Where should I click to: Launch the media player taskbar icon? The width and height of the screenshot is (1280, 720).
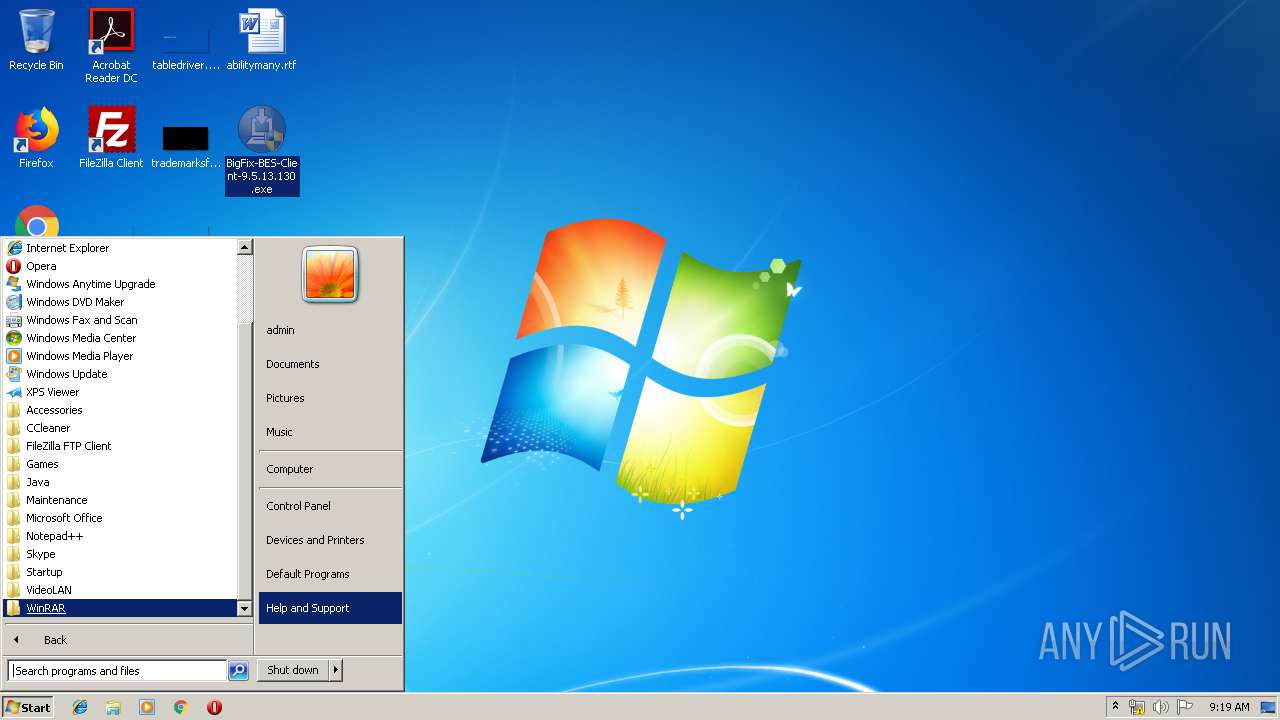click(147, 707)
